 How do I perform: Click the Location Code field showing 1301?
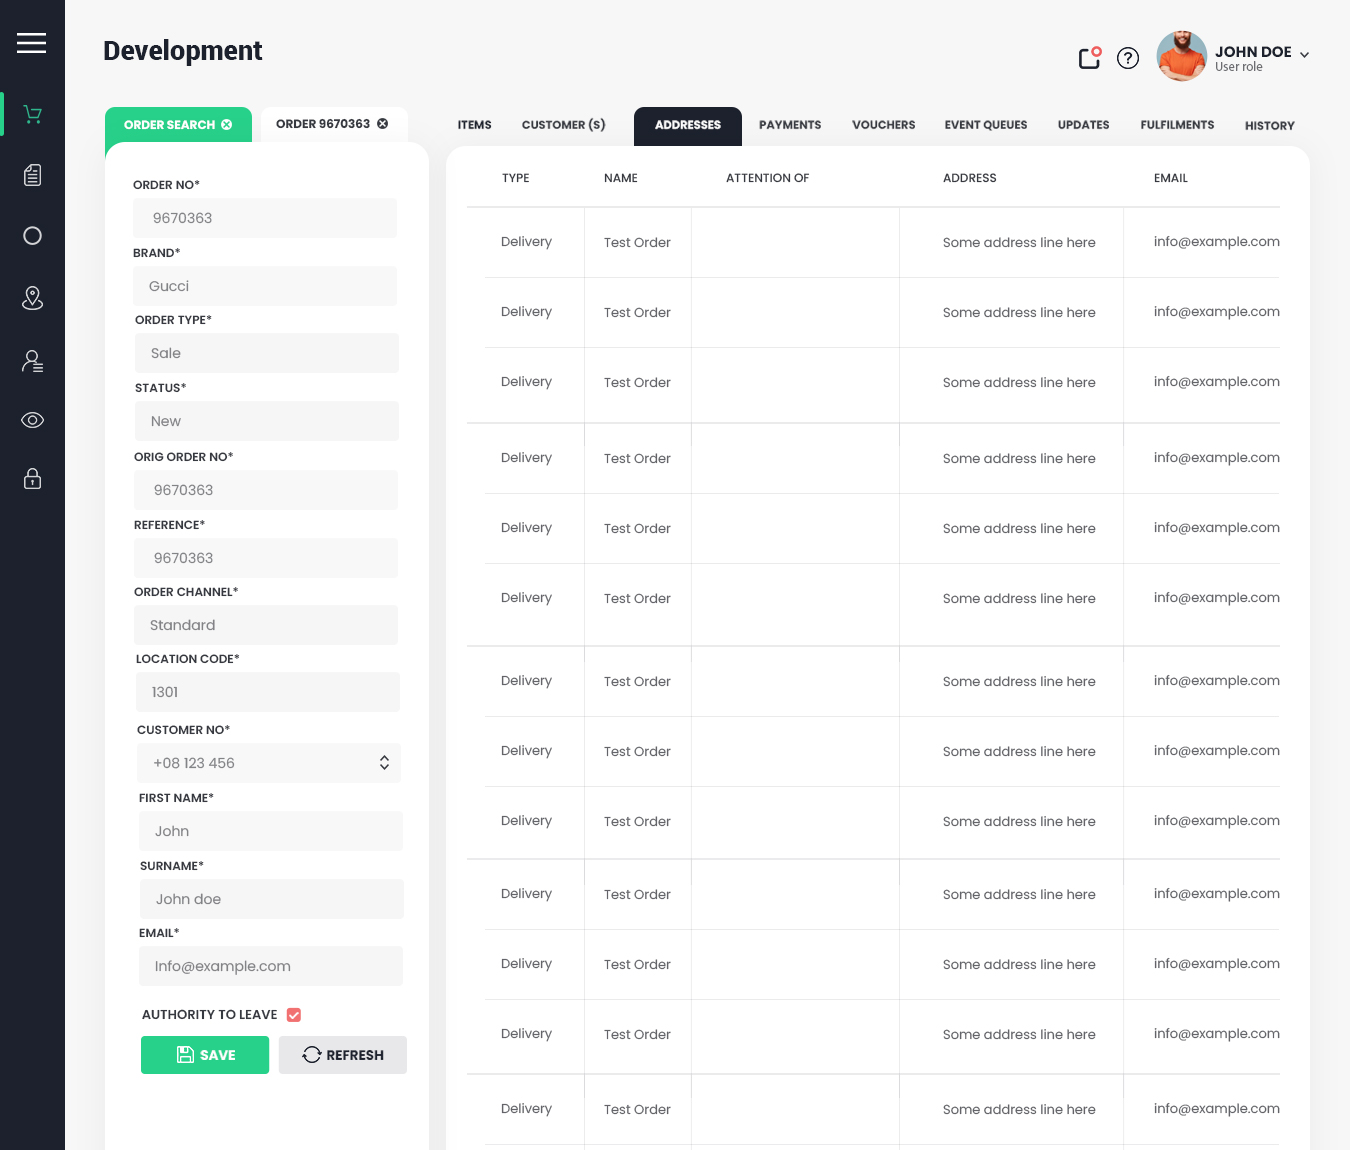pos(268,692)
